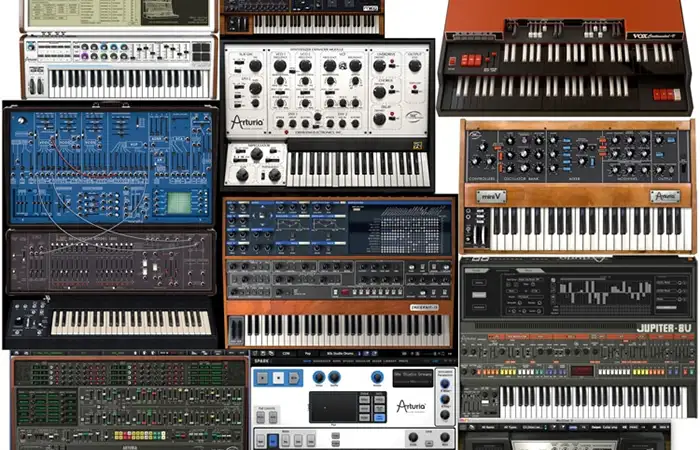
Task: Click the red tabs beside the Vox lower keyboard
Action: (x=667, y=94)
